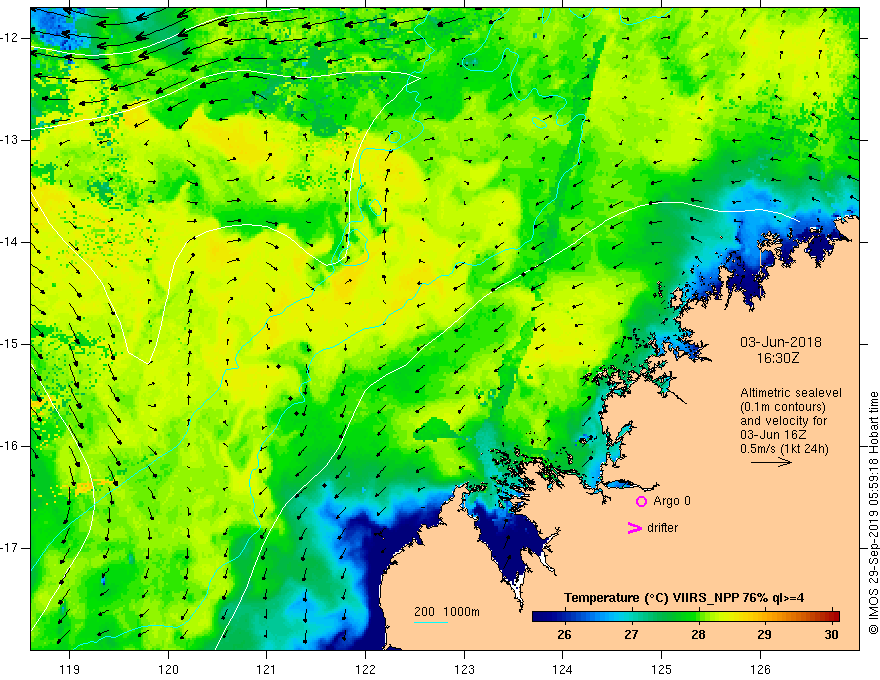
Task: Click the 'Altimetric sealevel' caption line
Action: pyautogui.click(x=791, y=393)
